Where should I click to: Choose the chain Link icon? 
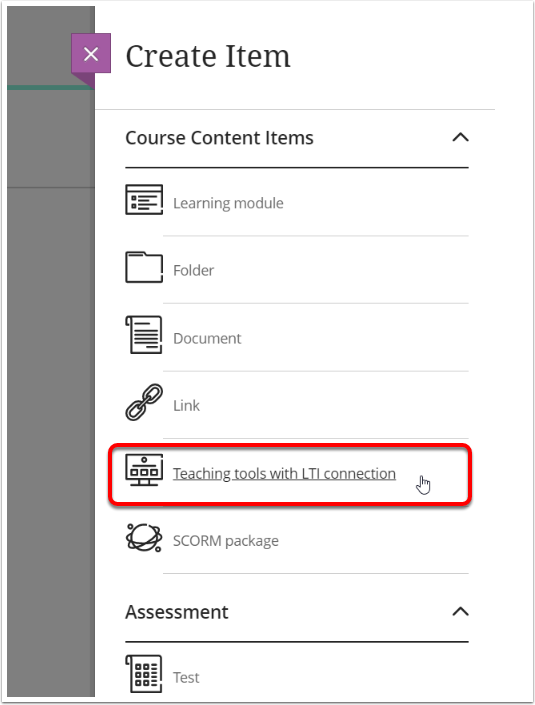pos(144,402)
